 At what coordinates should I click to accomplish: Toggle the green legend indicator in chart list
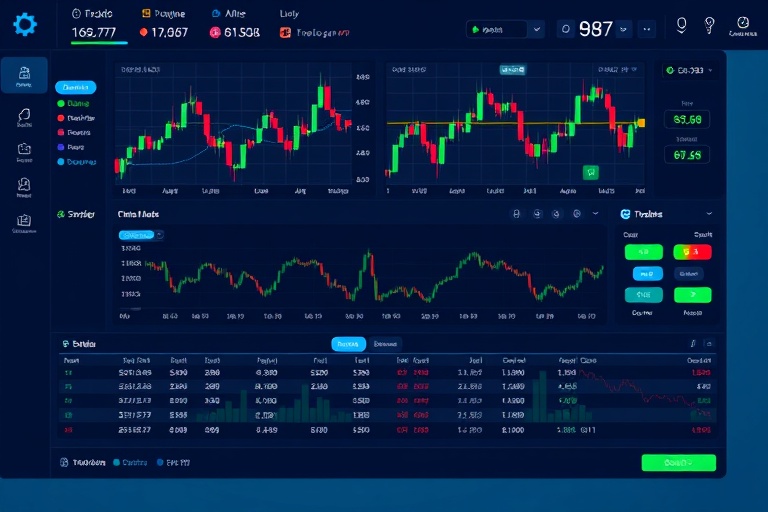[61, 103]
